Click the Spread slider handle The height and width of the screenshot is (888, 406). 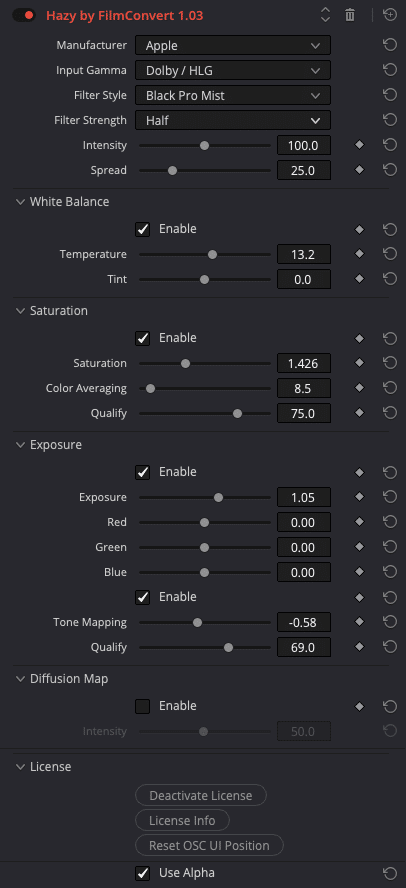[x=172, y=170]
